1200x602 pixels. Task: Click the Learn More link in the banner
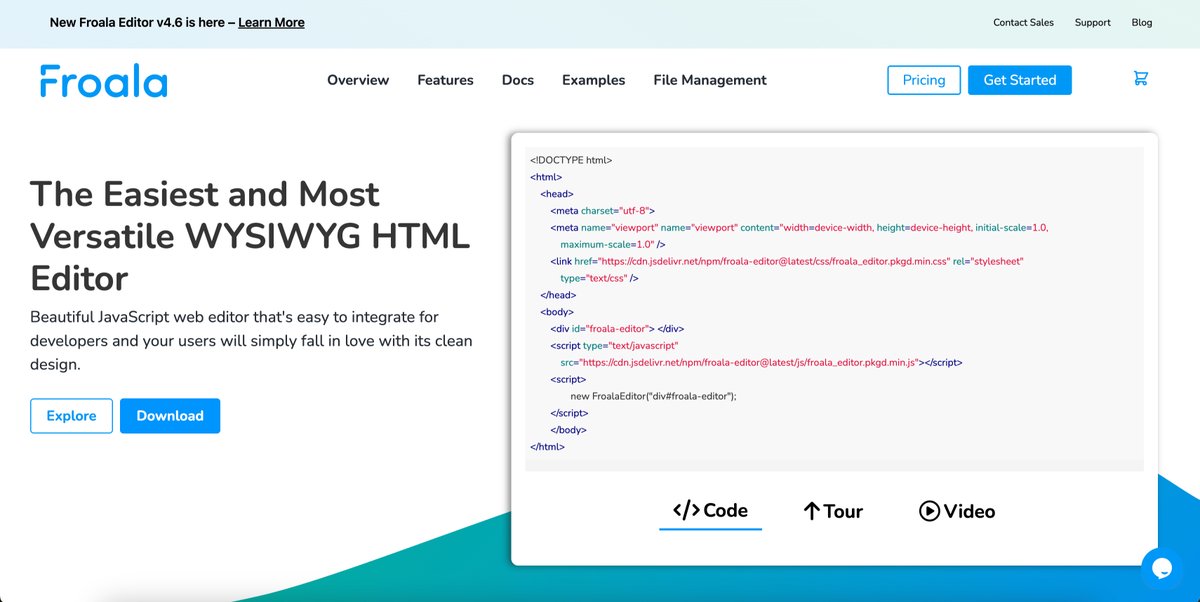click(270, 21)
